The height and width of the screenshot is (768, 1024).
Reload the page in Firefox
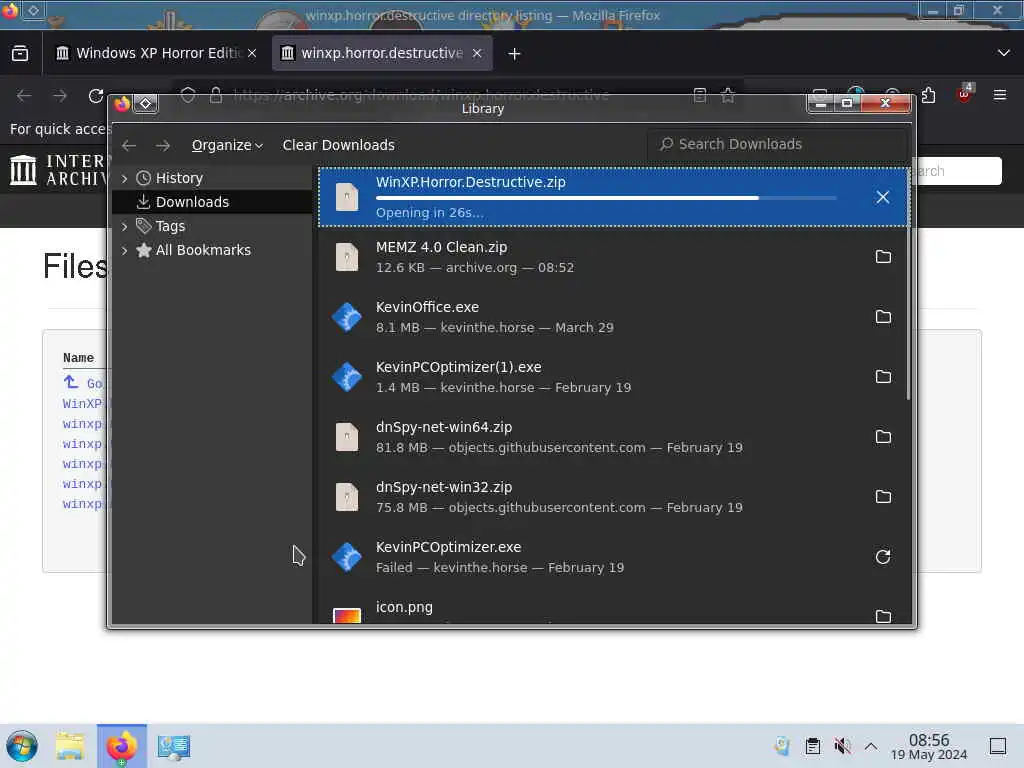coord(96,96)
